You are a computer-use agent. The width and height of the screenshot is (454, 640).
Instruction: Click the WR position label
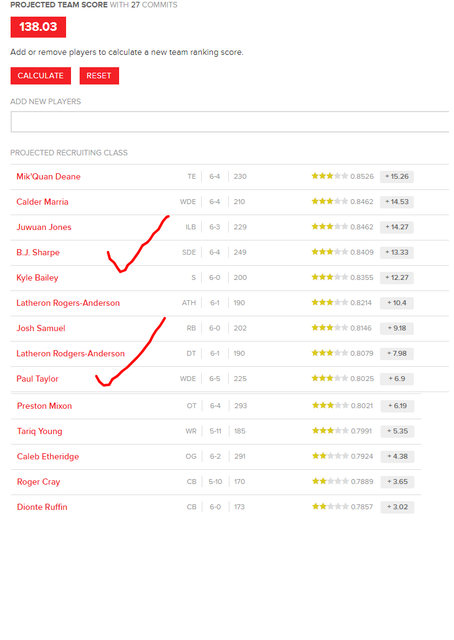pyautogui.click(x=191, y=431)
